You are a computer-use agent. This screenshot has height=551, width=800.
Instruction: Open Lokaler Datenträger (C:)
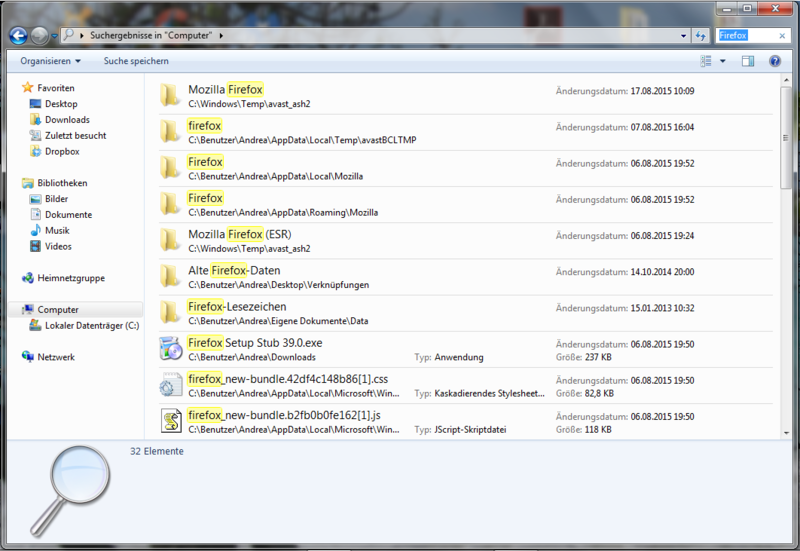(x=92, y=325)
